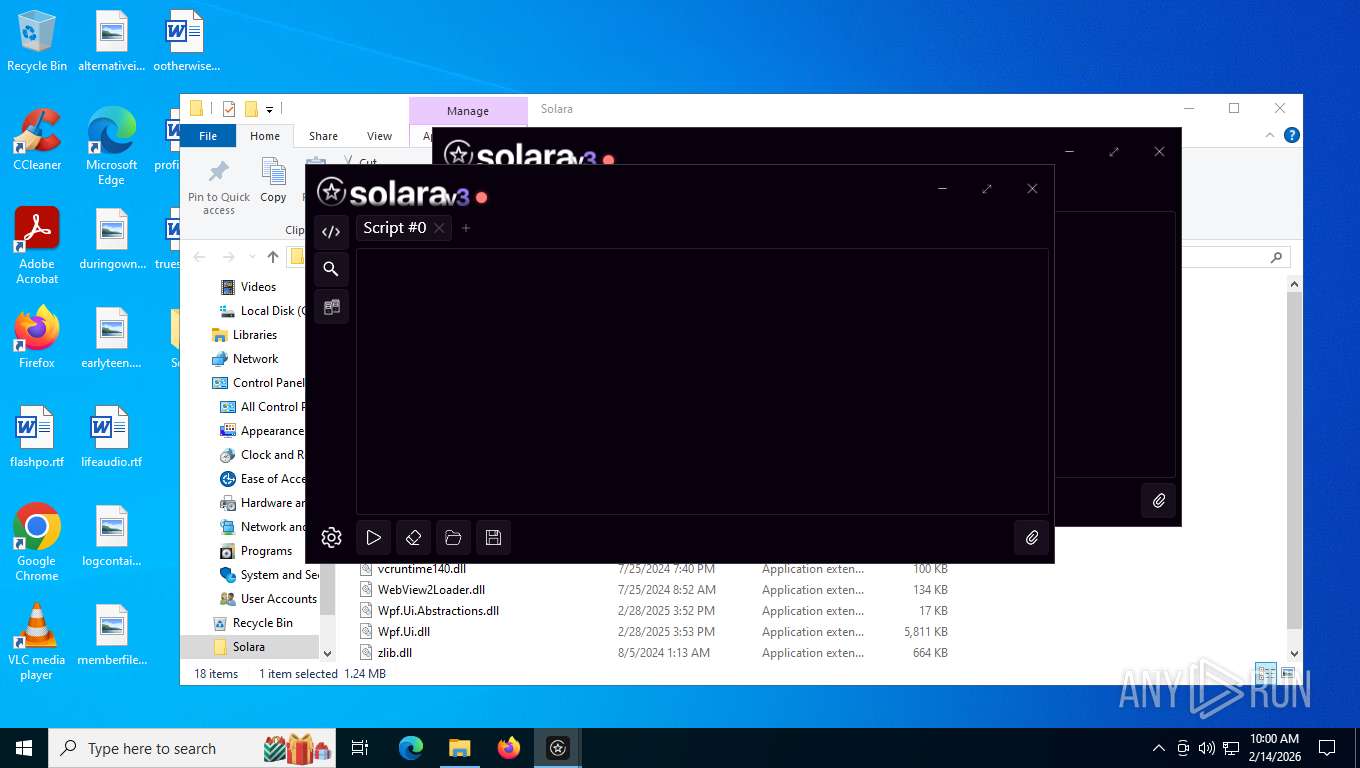The height and width of the screenshot is (768, 1360).
Task: Save script with the floppy disk icon
Action: click(493, 537)
